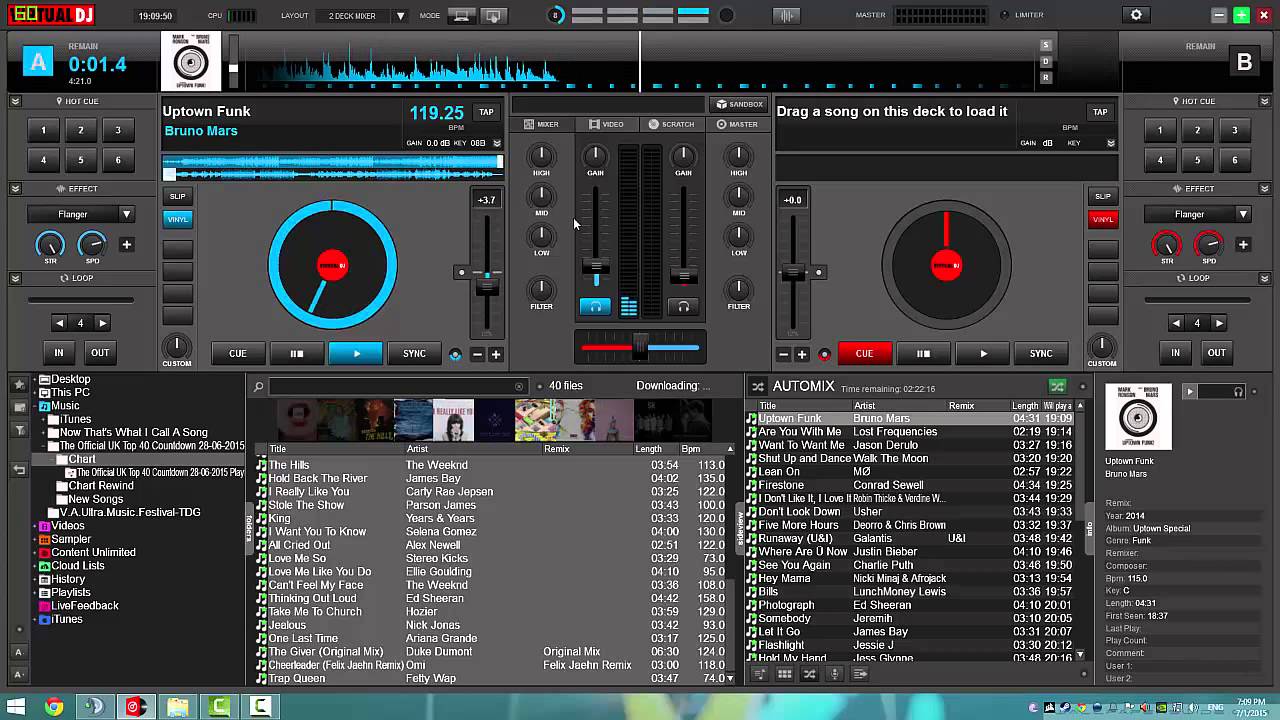The width and height of the screenshot is (1280, 720).
Task: Click the SANDBOX icon above the mixer
Action: pos(739,104)
